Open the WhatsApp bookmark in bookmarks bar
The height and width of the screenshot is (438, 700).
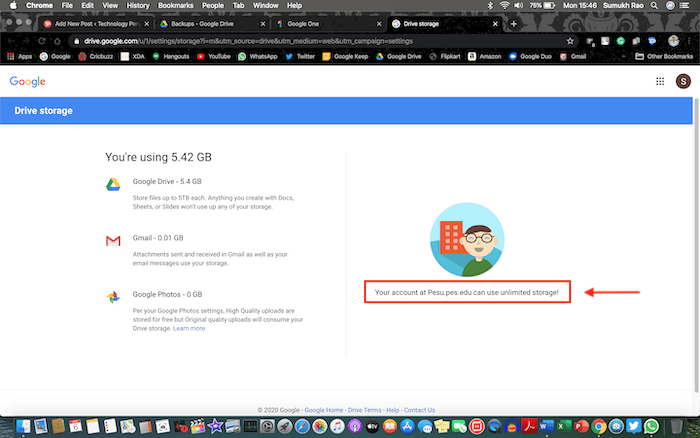258,56
